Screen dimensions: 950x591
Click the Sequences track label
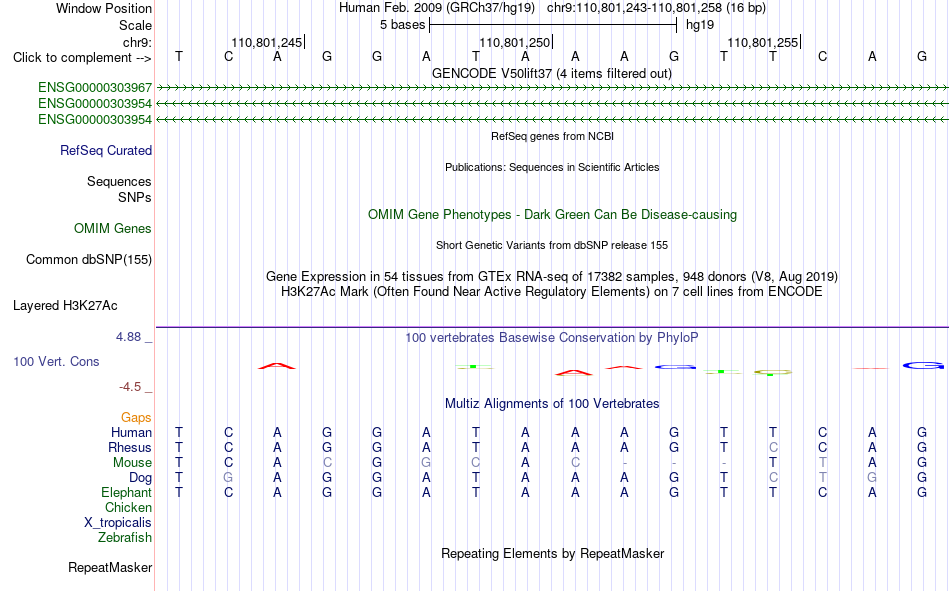point(119,181)
